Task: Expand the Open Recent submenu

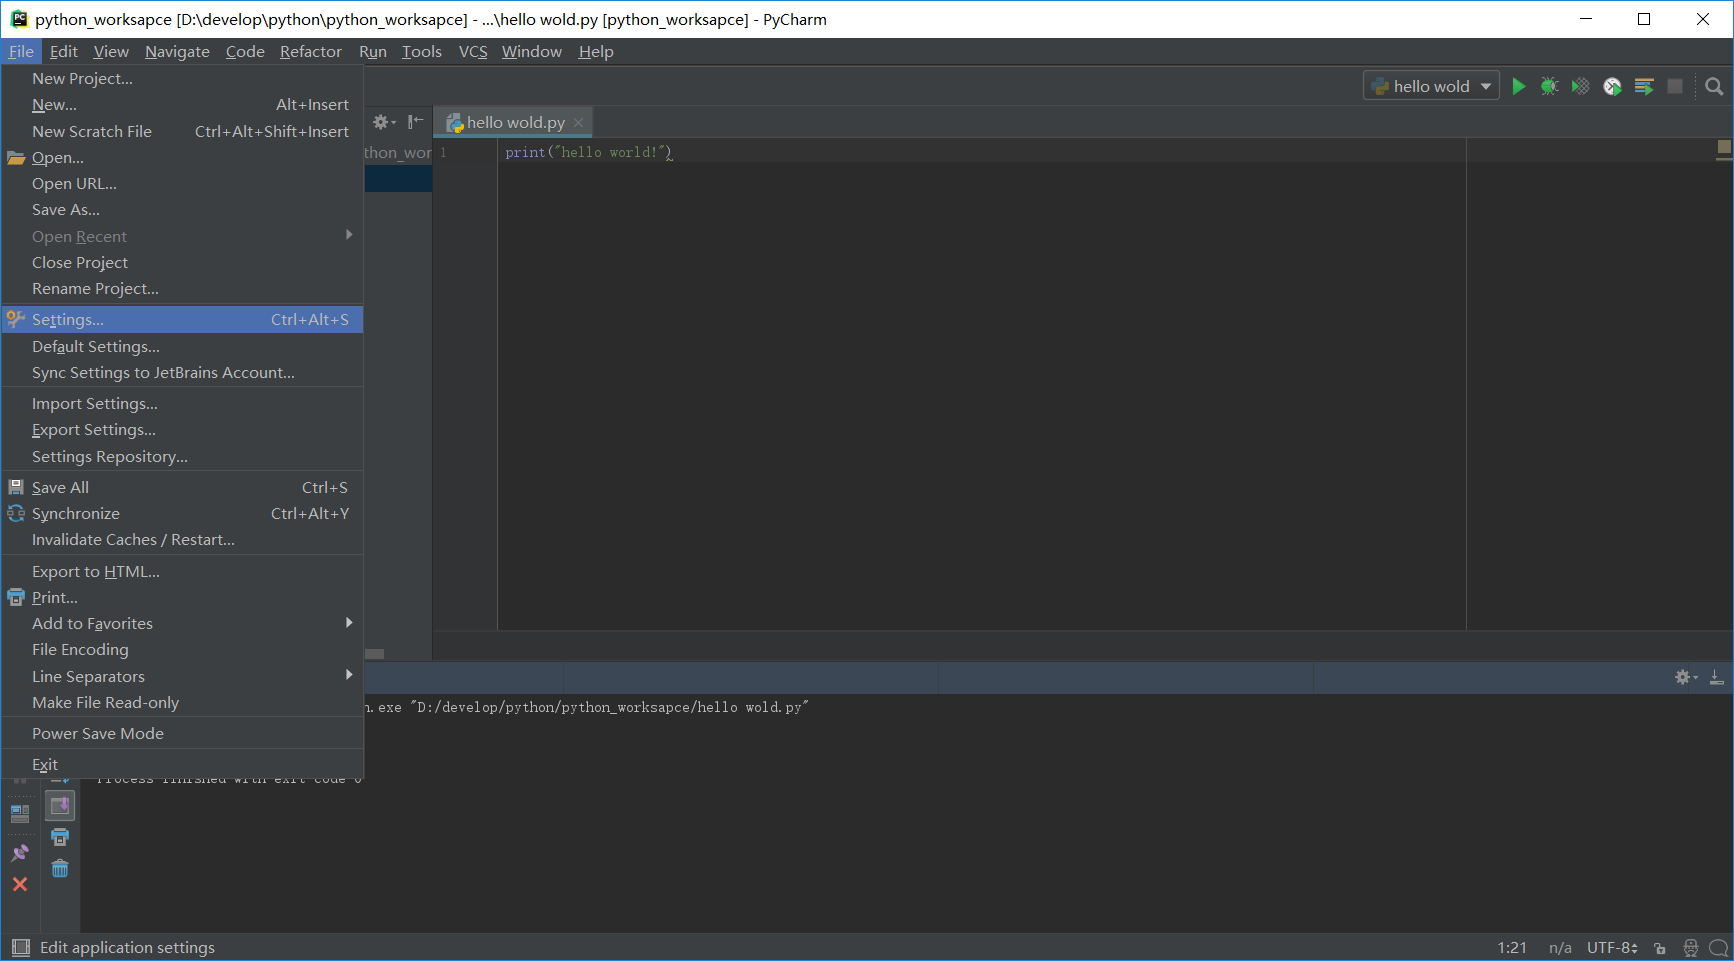Action: pyautogui.click(x=182, y=236)
